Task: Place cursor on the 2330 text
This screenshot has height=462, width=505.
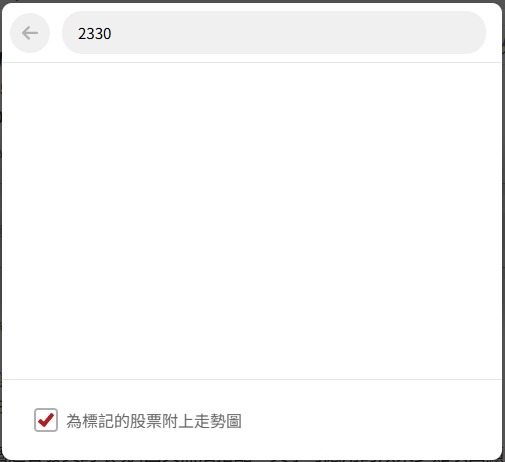Action: [x=94, y=34]
